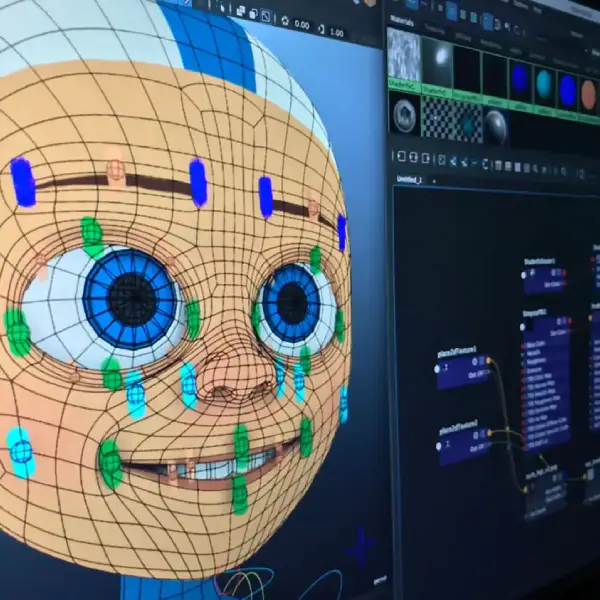Toggle the left circle port on place2dTexture2 node
600x600 pixels.
tap(439, 446)
